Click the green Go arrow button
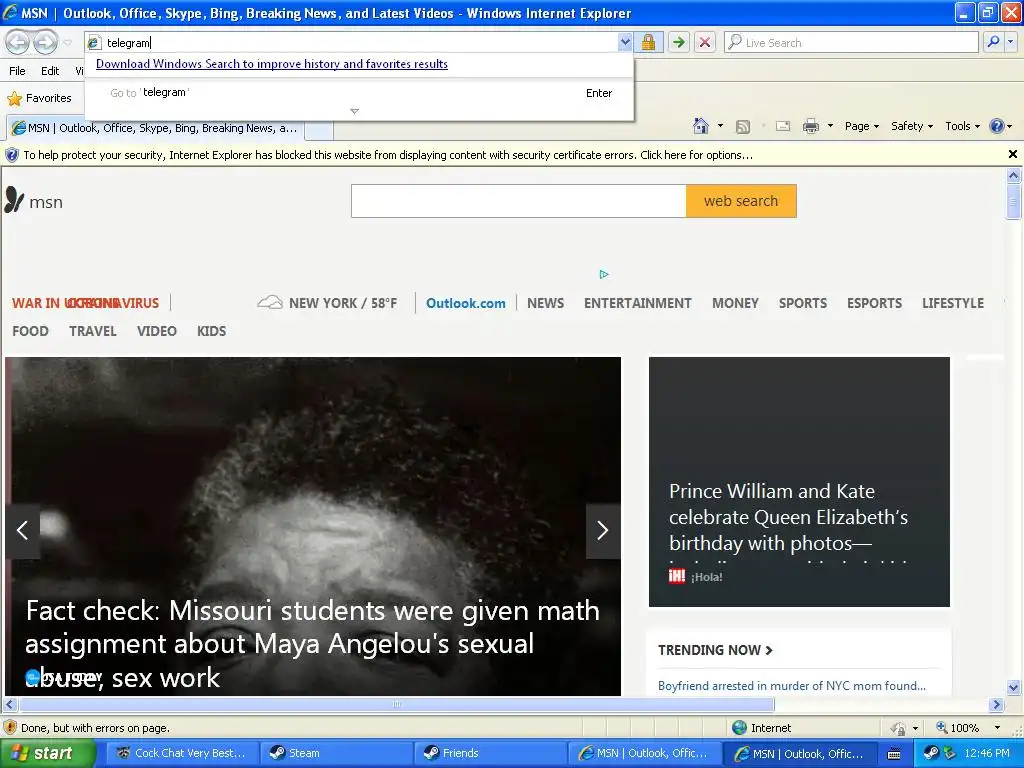The width and height of the screenshot is (1024, 768). pos(679,42)
